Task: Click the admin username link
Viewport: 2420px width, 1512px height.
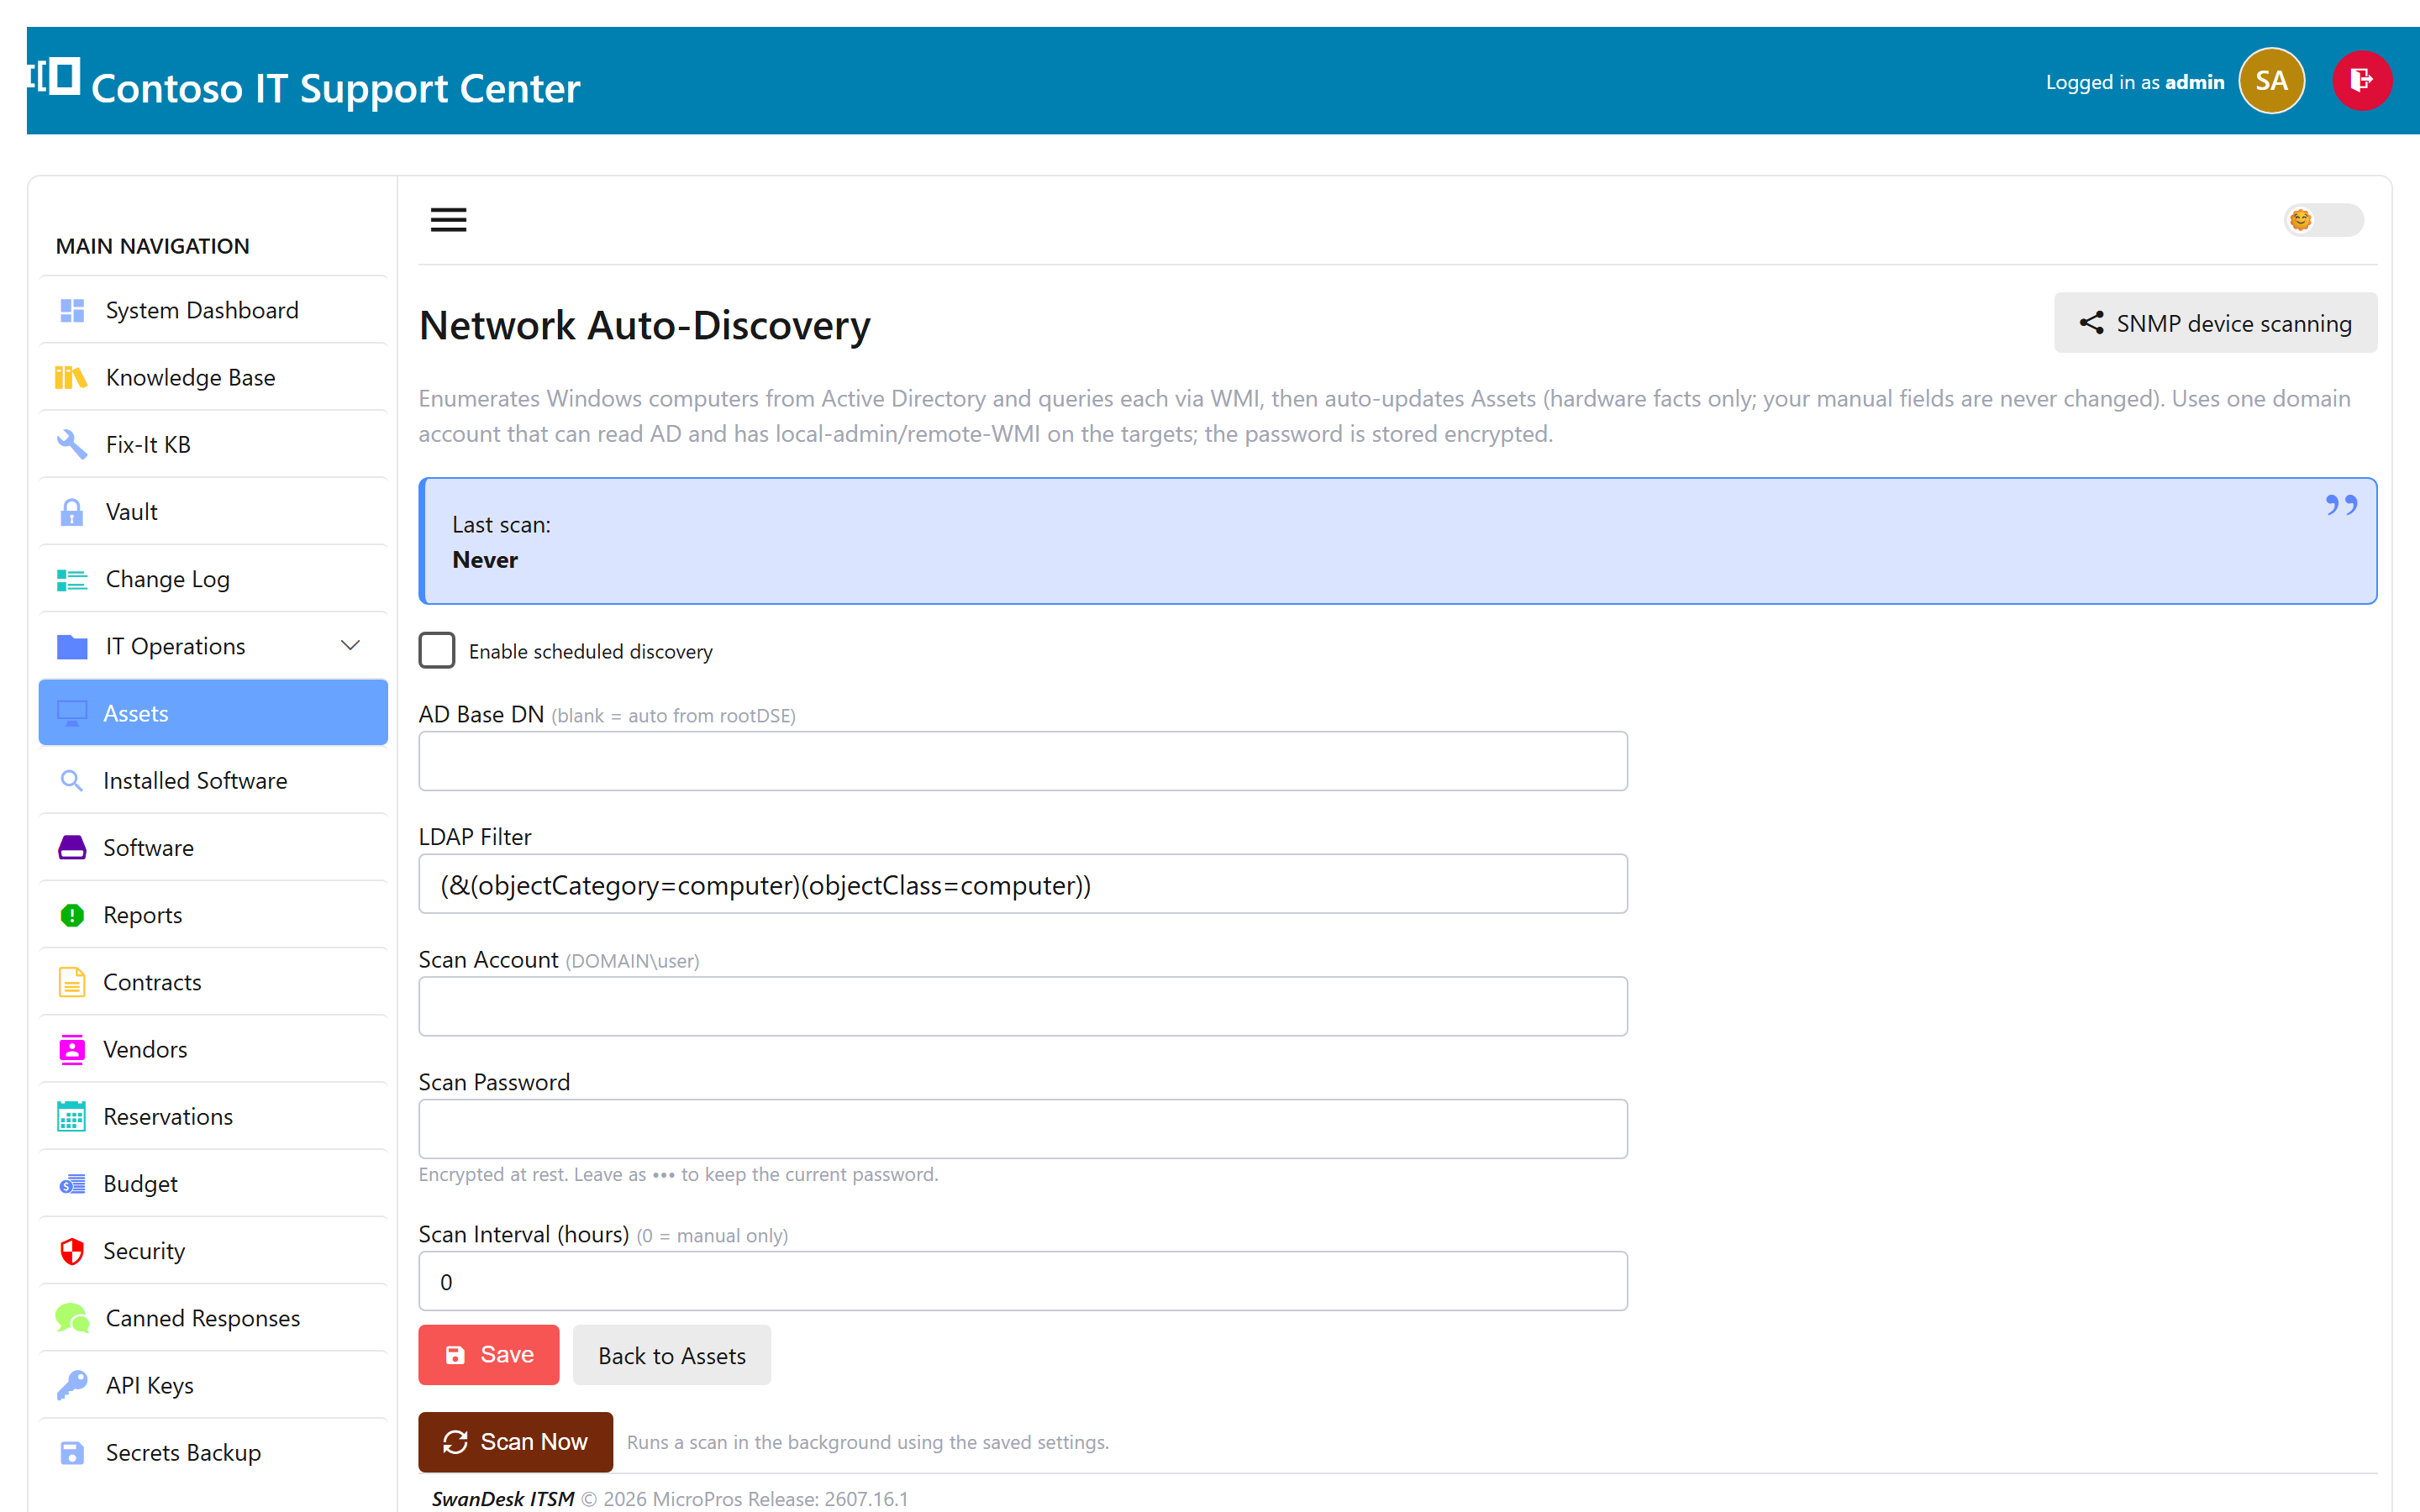Action: (x=2195, y=82)
